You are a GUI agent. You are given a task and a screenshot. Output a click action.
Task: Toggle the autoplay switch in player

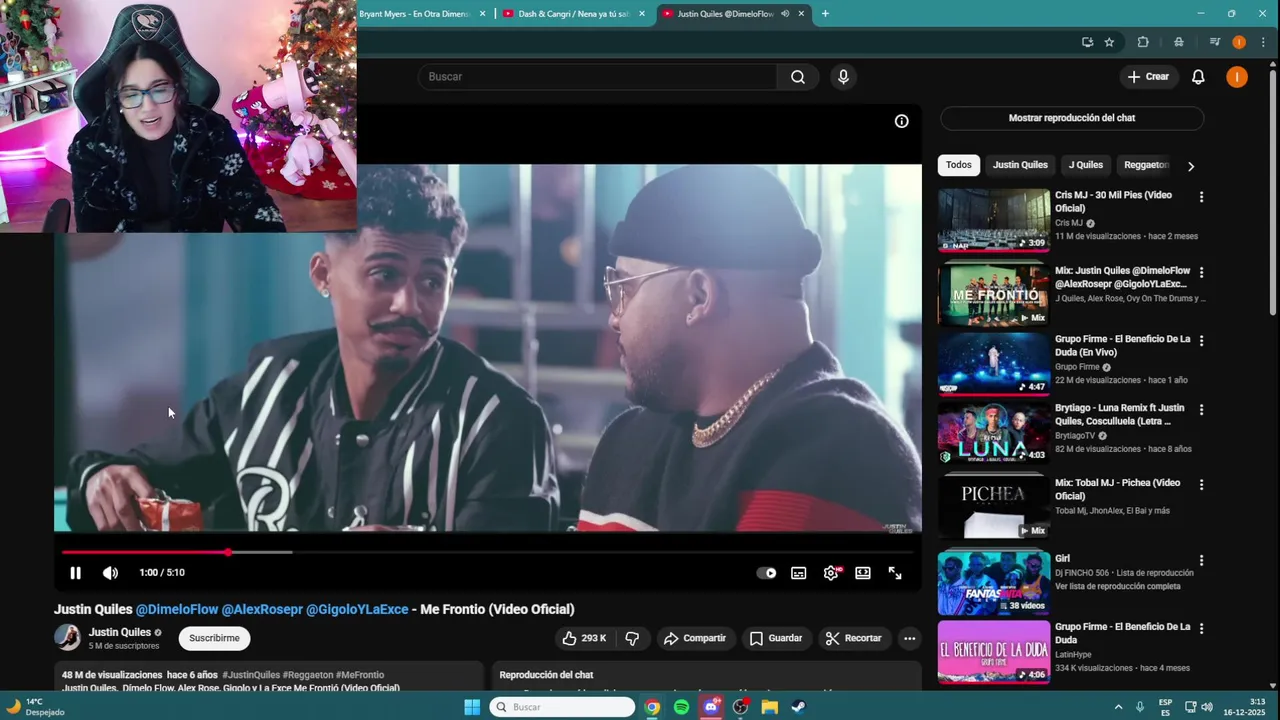click(767, 573)
